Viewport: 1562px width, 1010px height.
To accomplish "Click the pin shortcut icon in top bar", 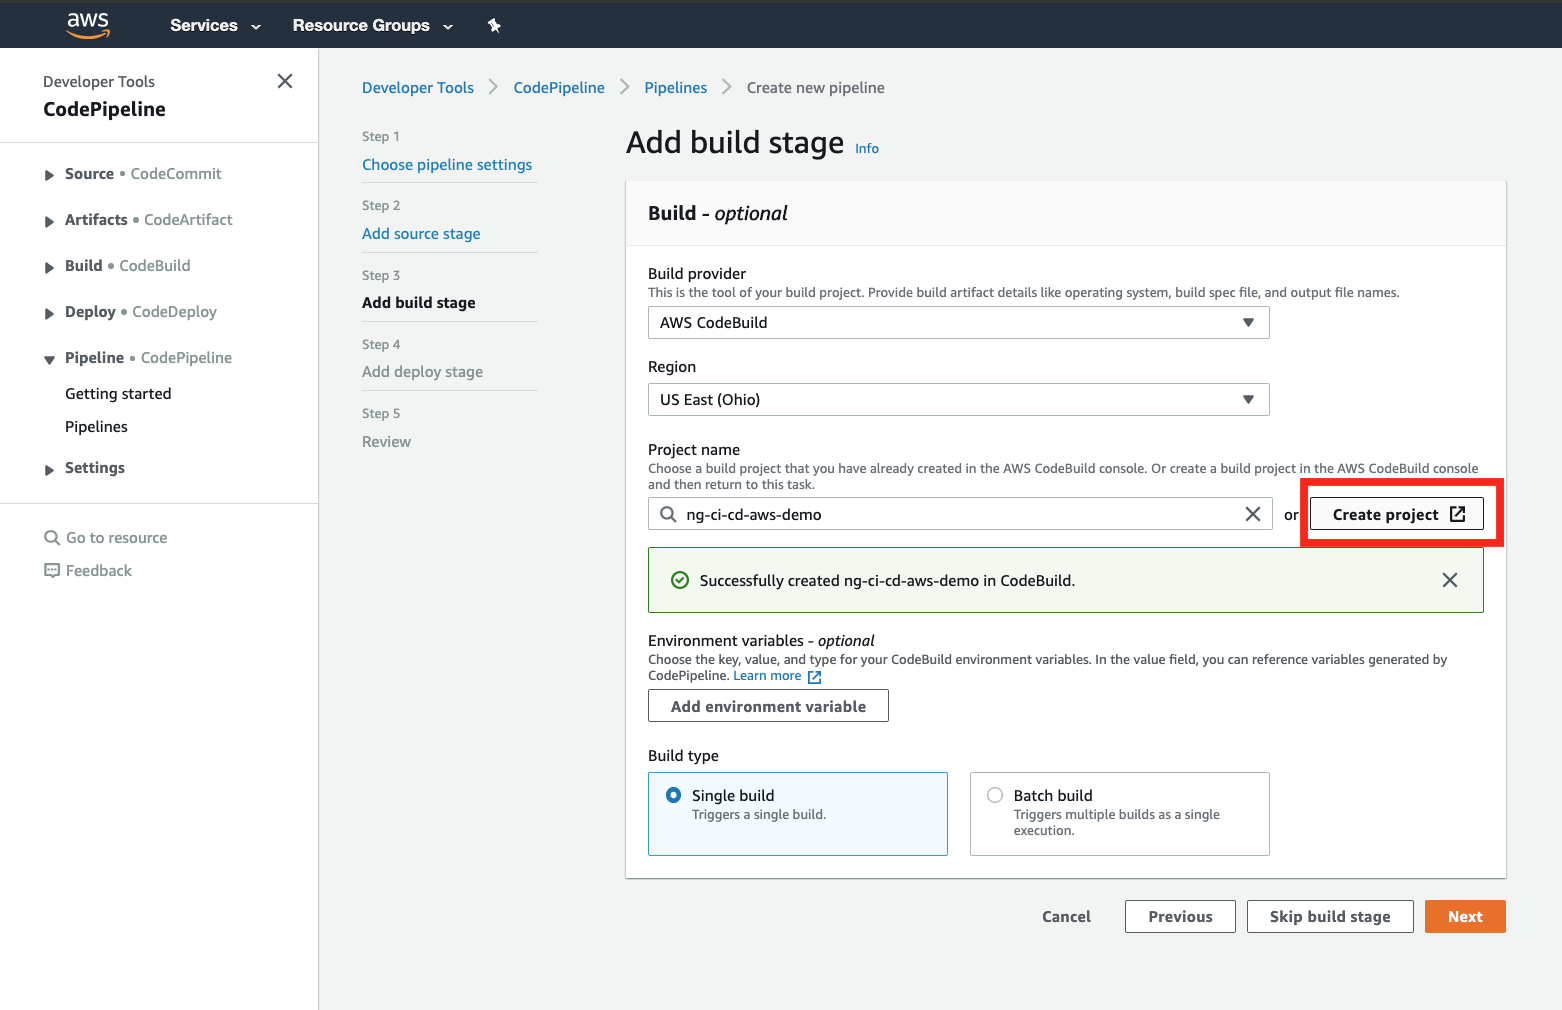I will [494, 26].
